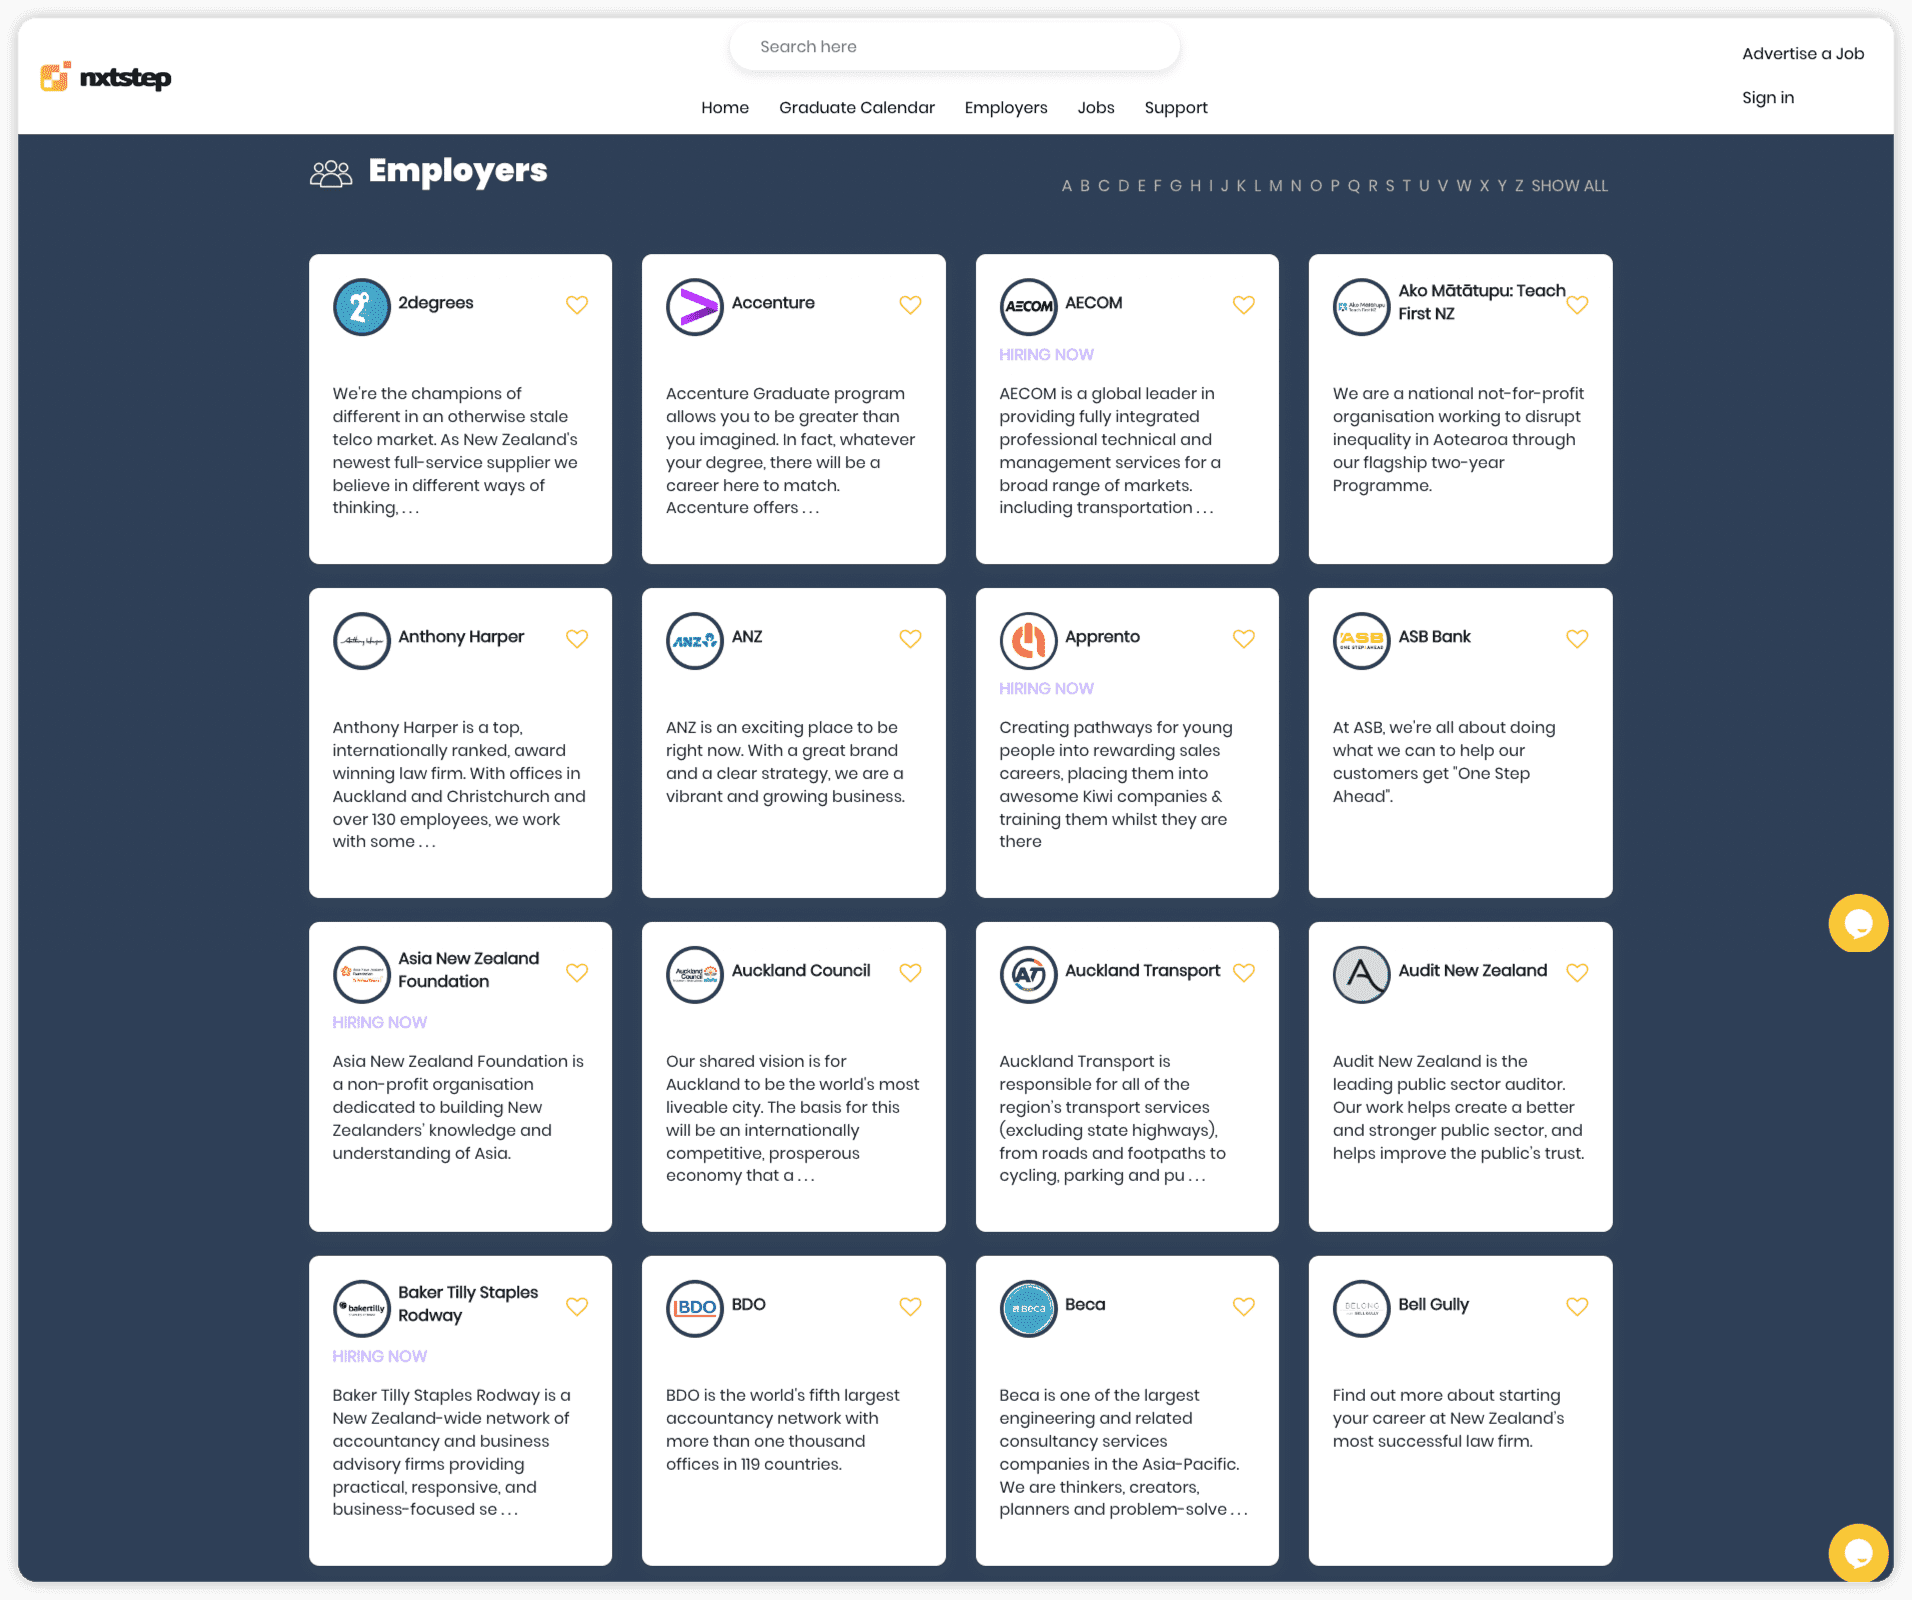Favorite ASB Bank with the heart

[1577, 639]
